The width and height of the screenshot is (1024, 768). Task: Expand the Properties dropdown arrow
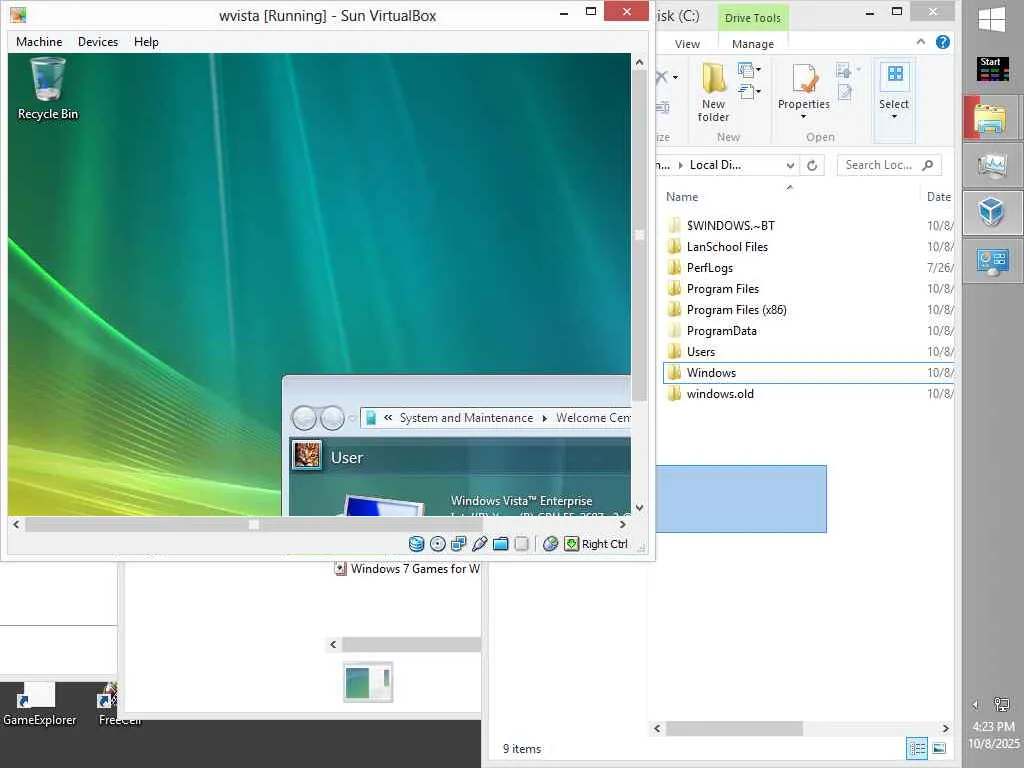pos(804,117)
